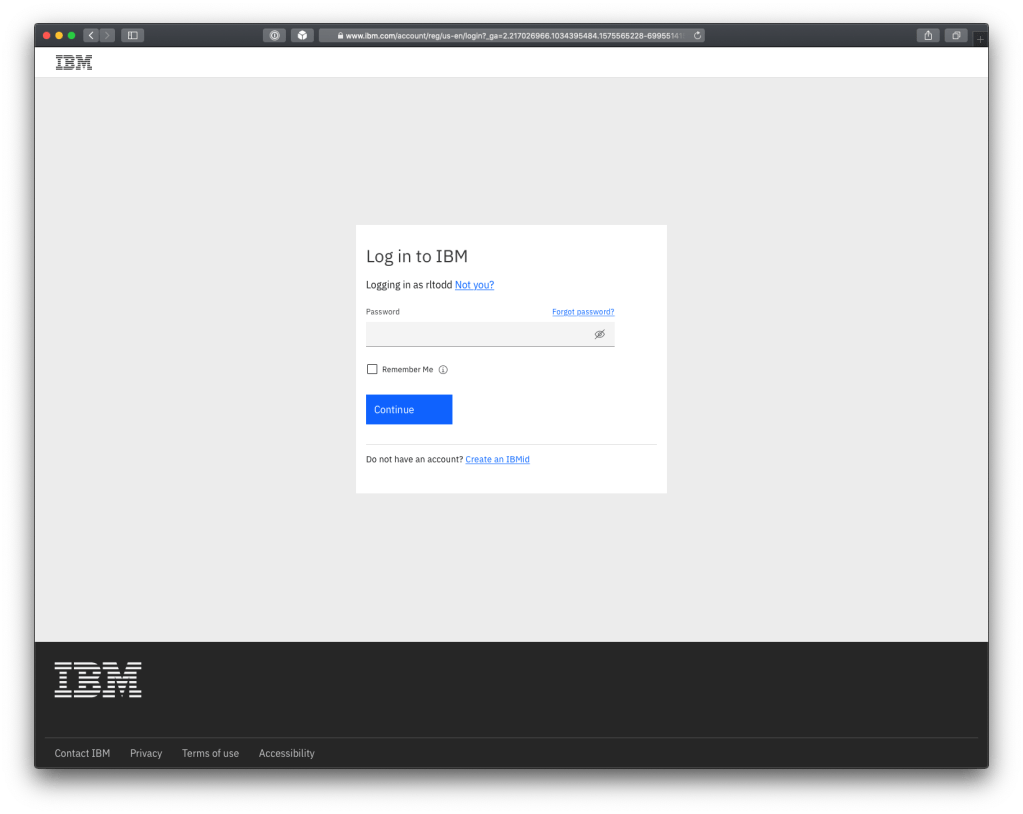The height and width of the screenshot is (814, 1023).
Task: Click the IBM logo in the header
Action: (x=74, y=63)
